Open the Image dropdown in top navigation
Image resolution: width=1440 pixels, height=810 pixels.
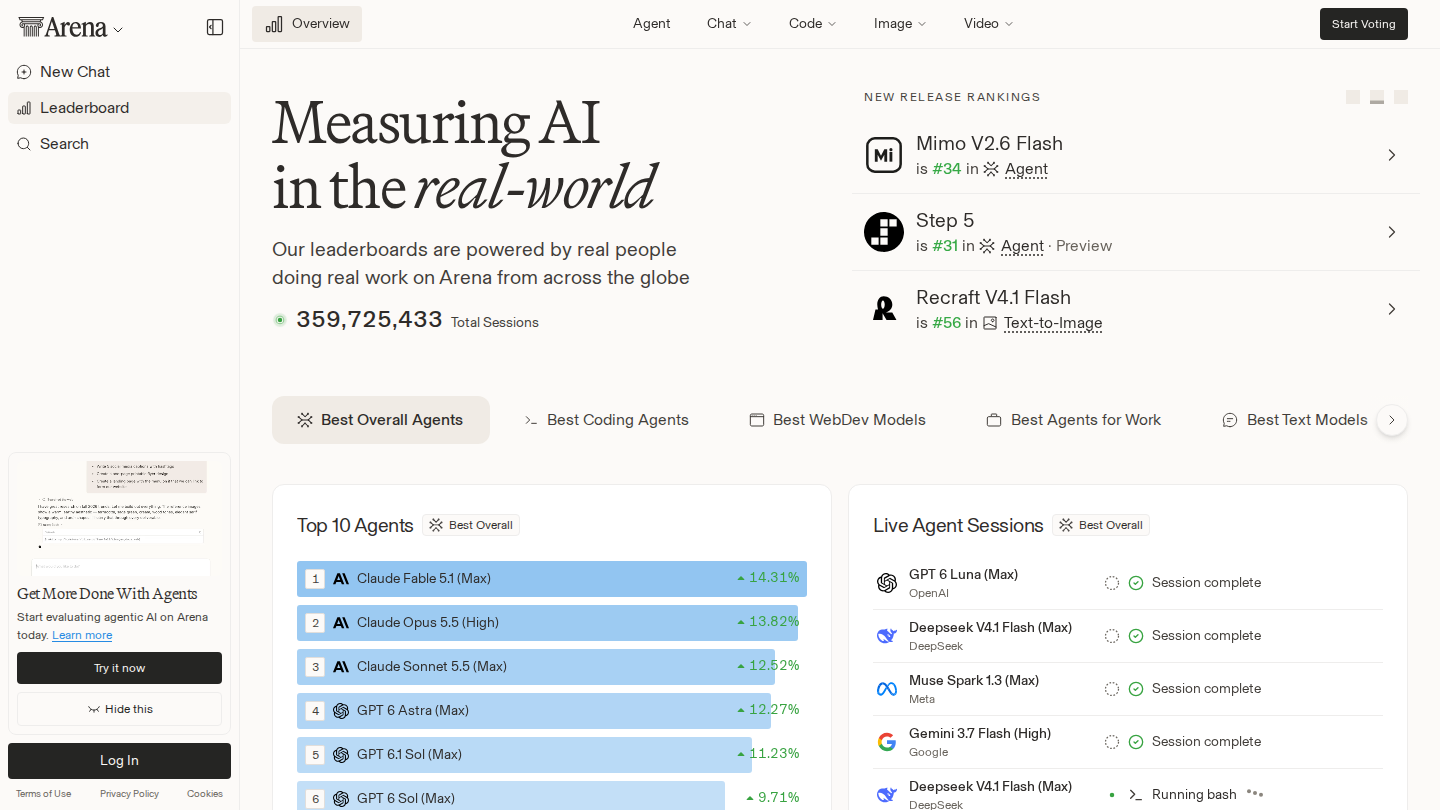(x=900, y=24)
